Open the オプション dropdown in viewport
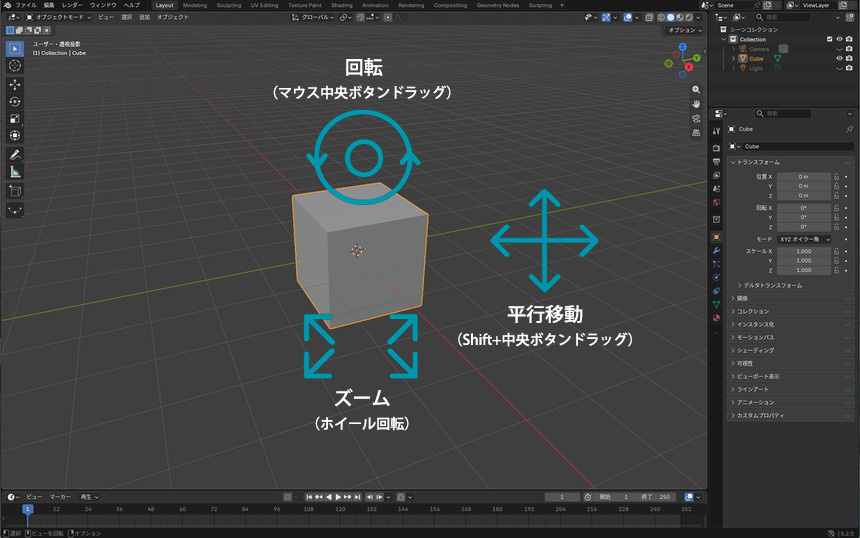 [684, 30]
